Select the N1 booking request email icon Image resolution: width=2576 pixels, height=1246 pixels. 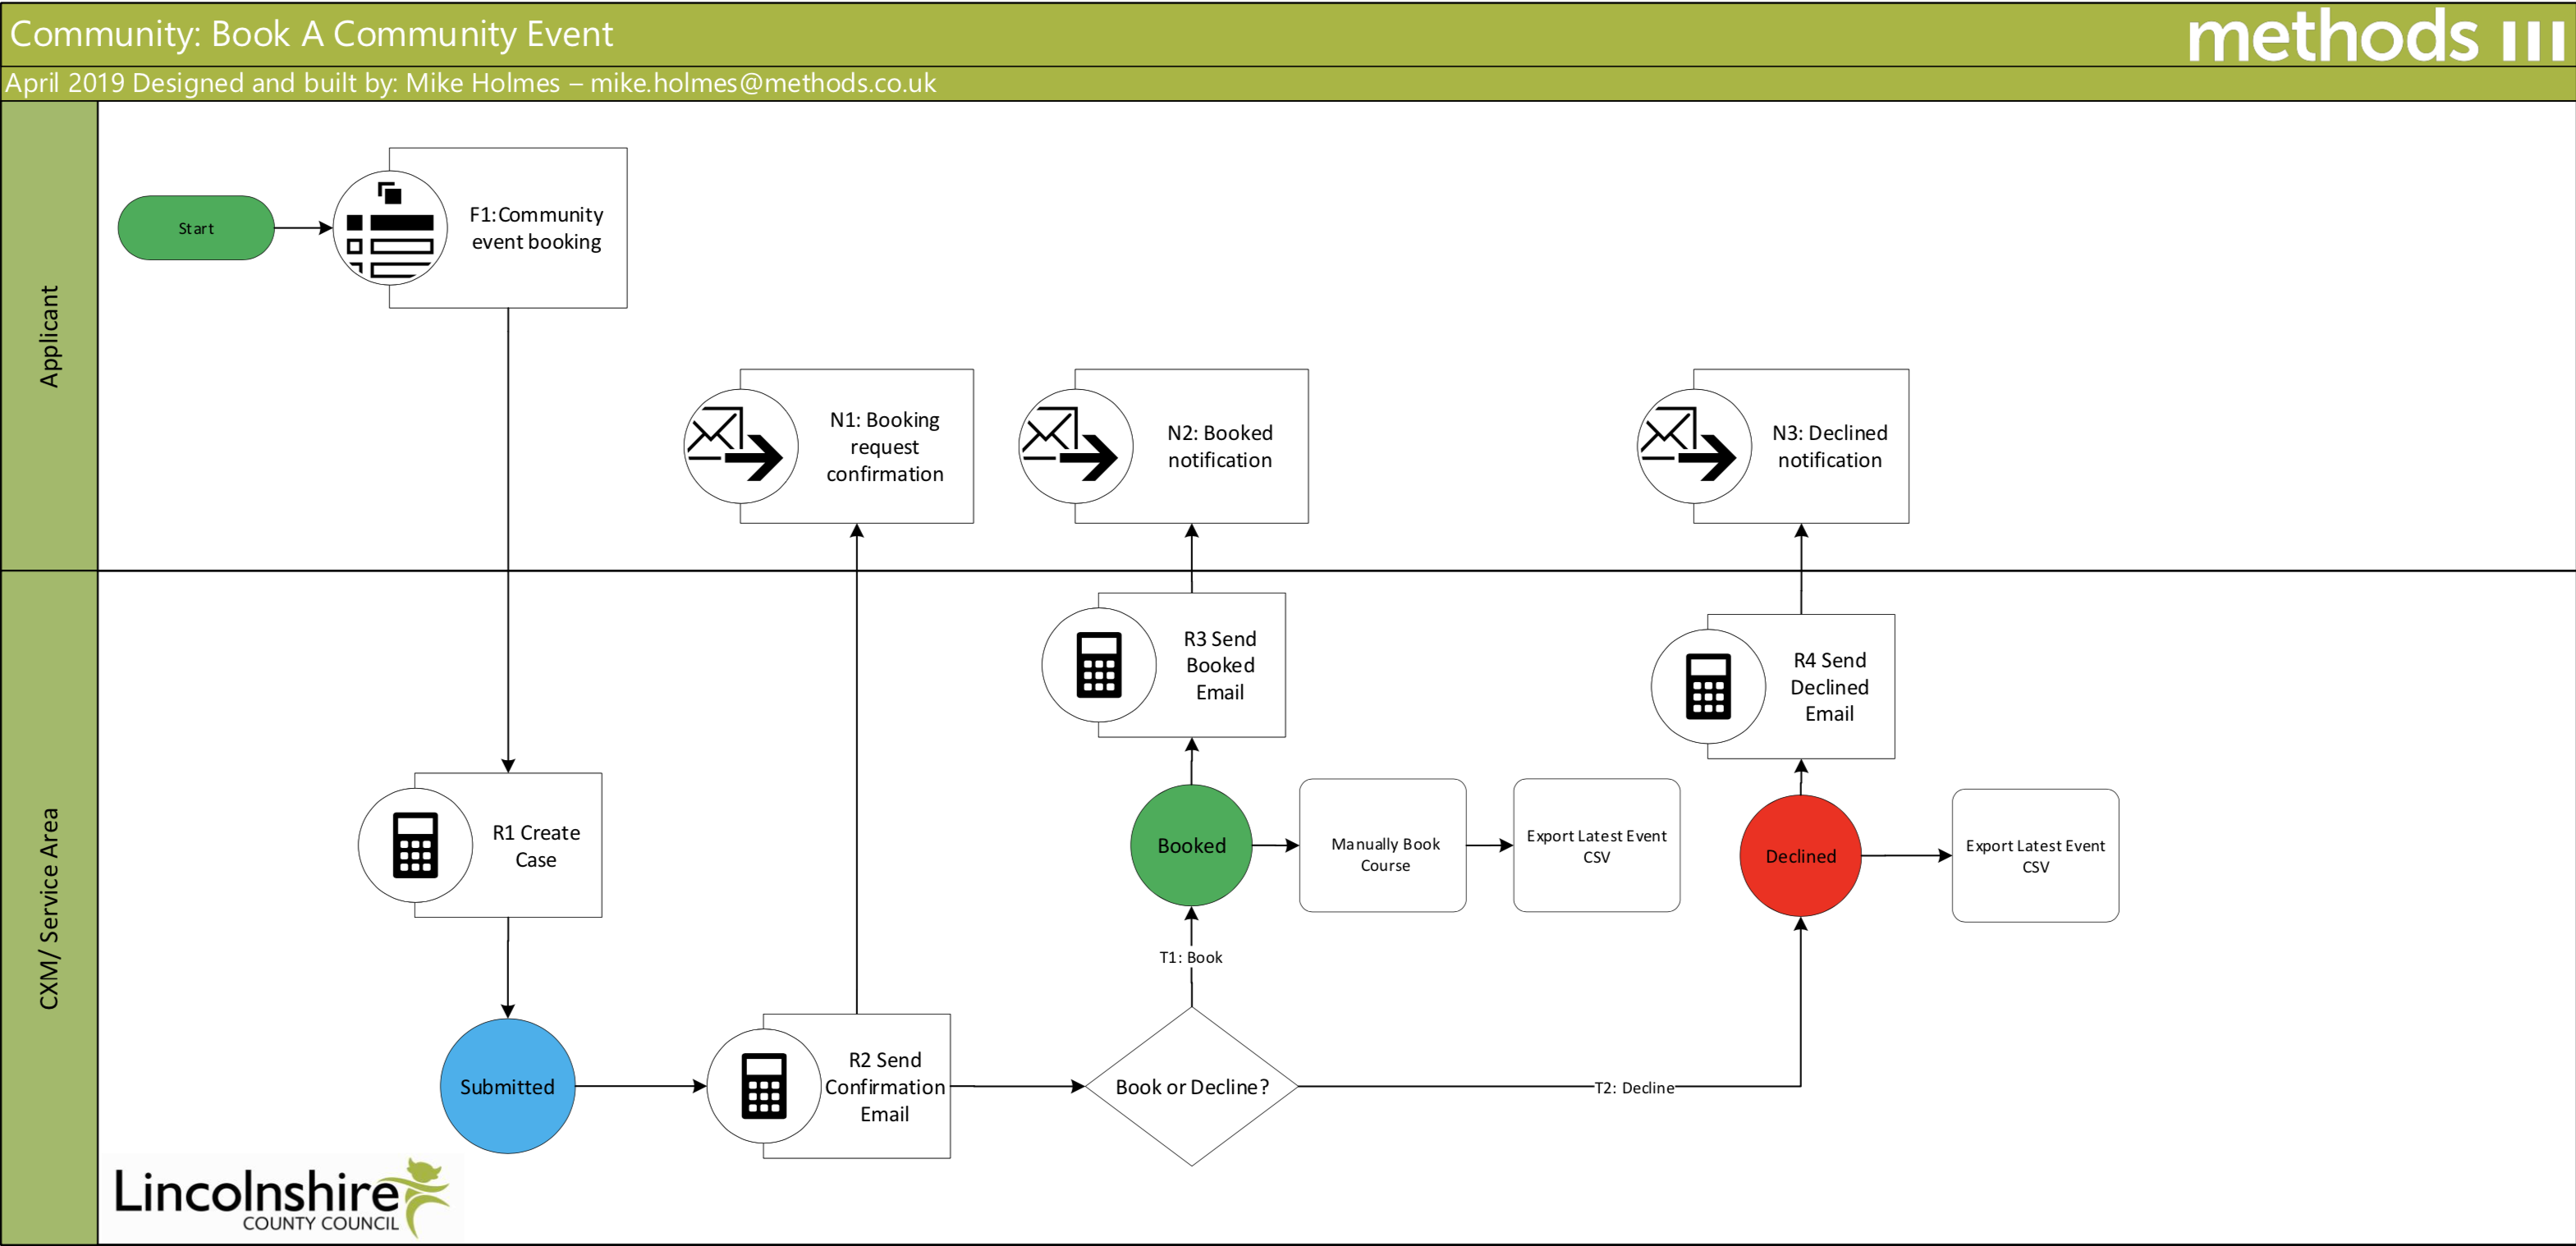point(740,446)
